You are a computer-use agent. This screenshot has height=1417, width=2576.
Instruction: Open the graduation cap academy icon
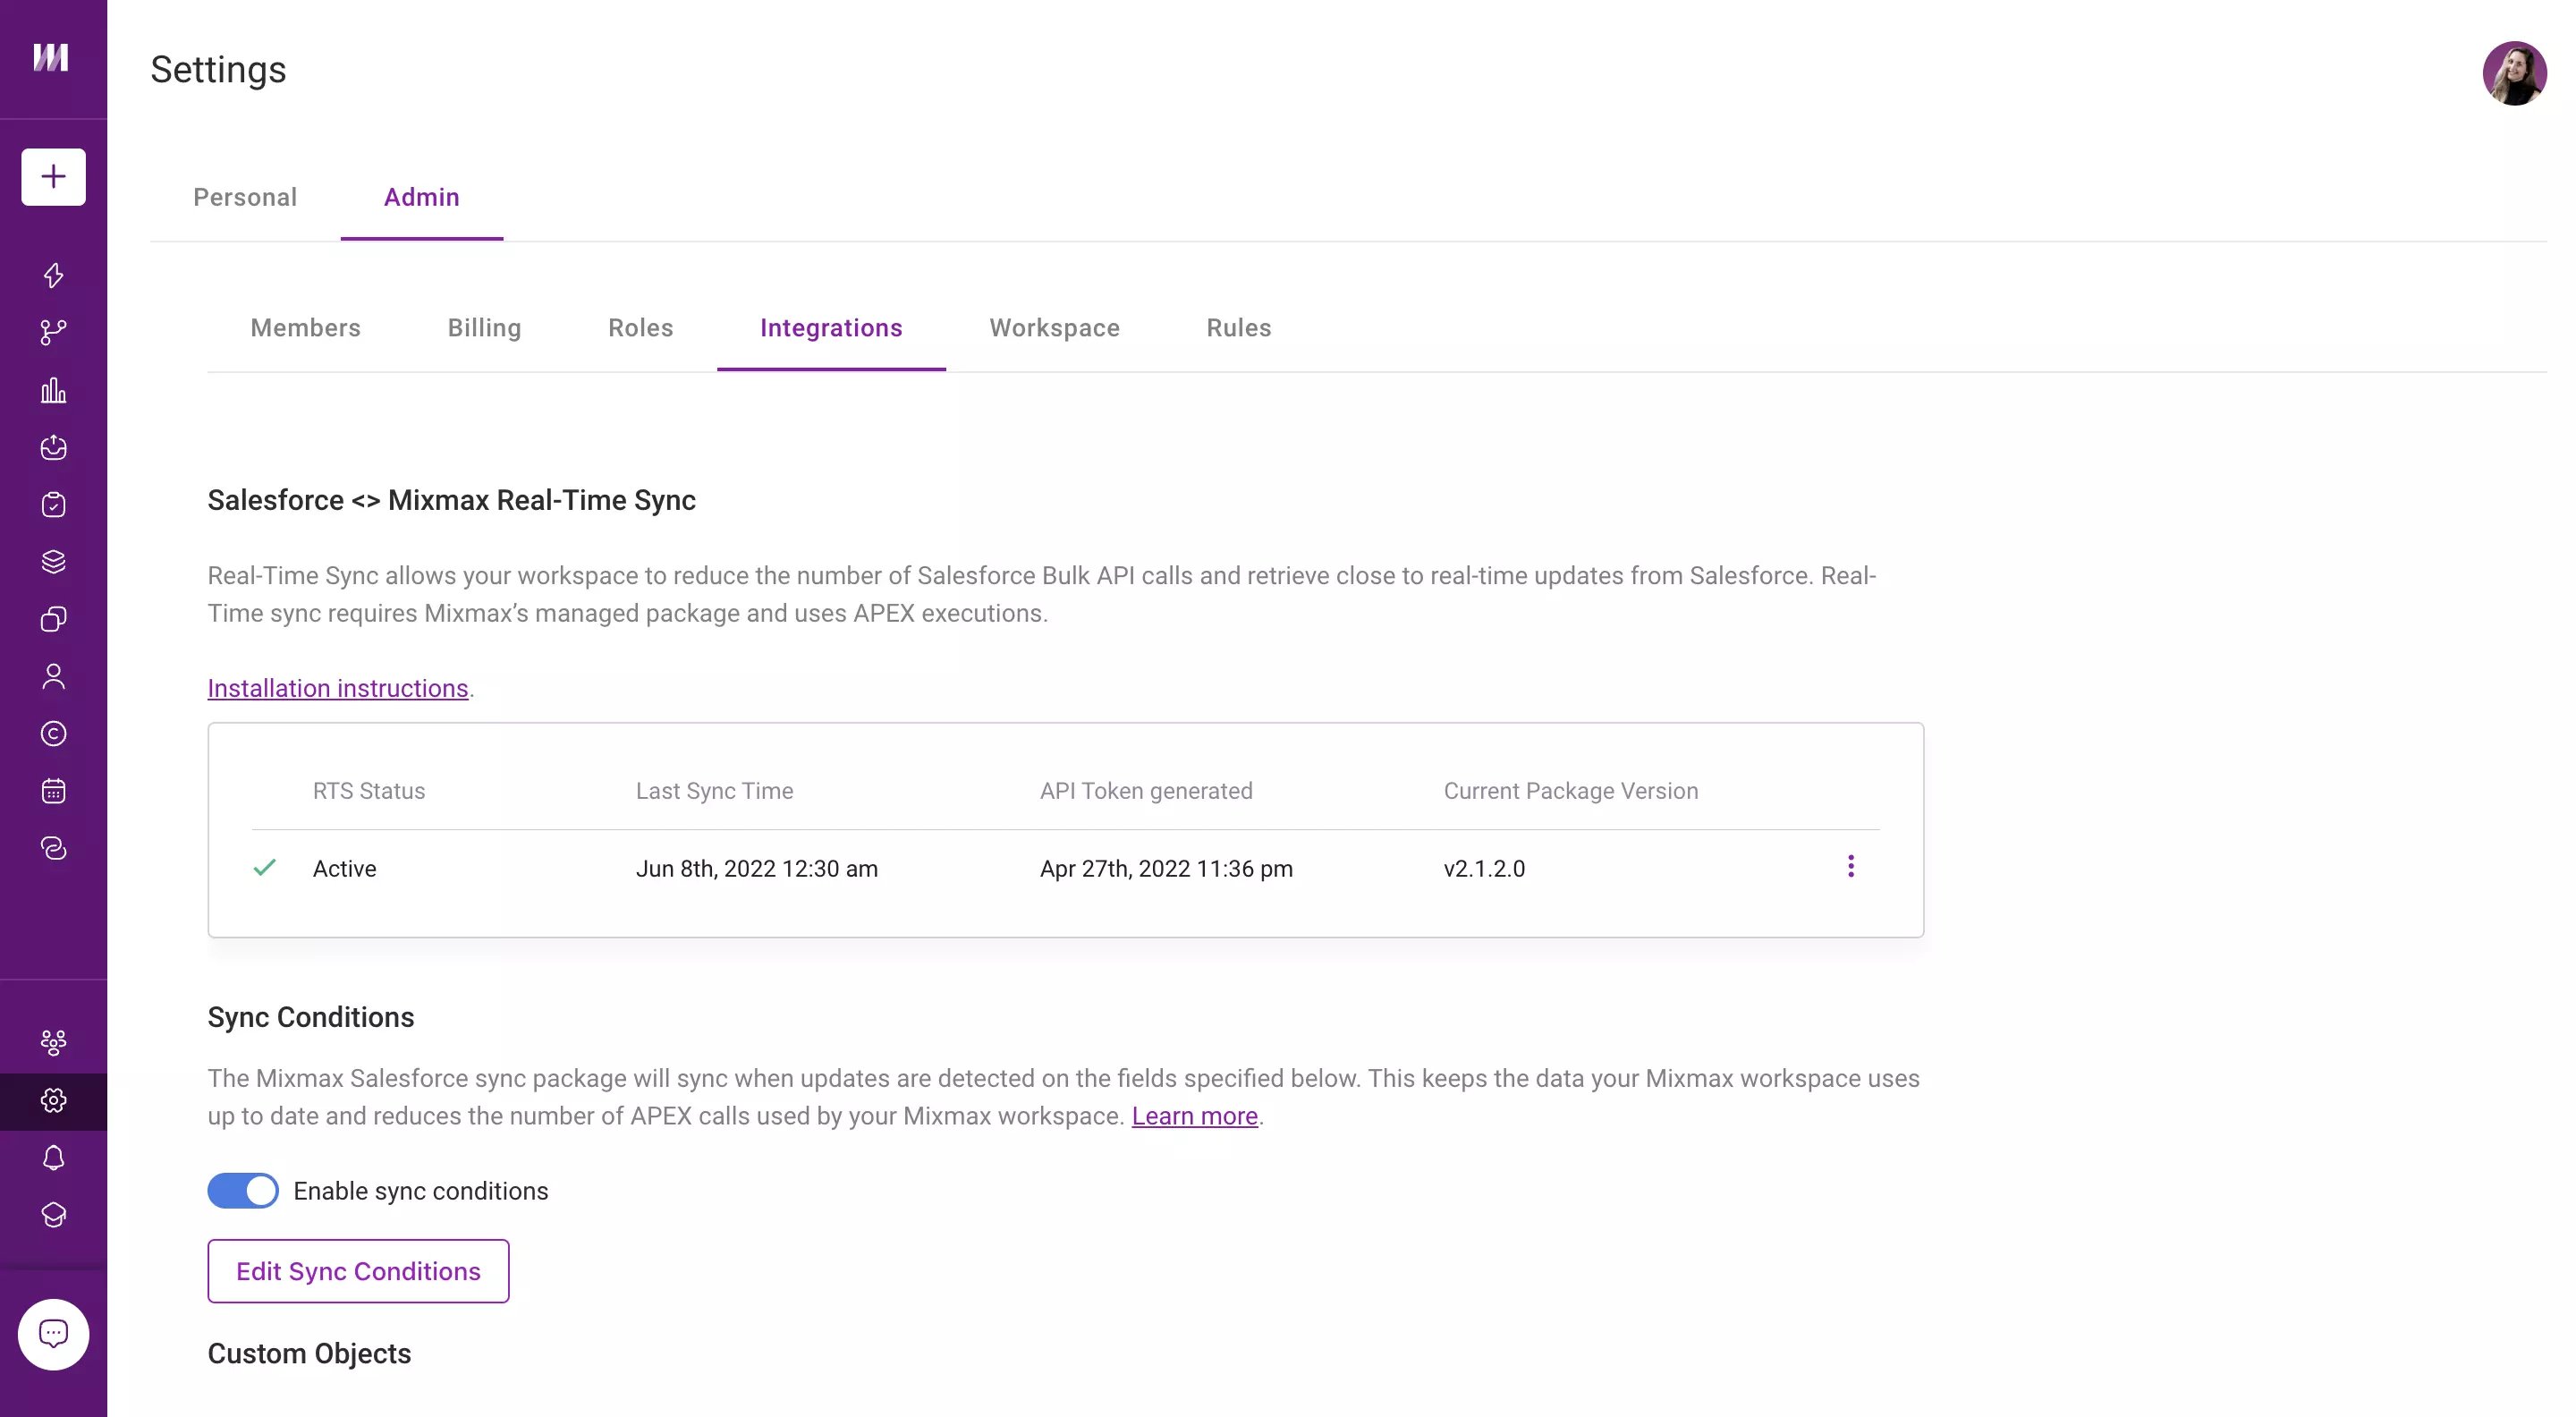tap(53, 1215)
